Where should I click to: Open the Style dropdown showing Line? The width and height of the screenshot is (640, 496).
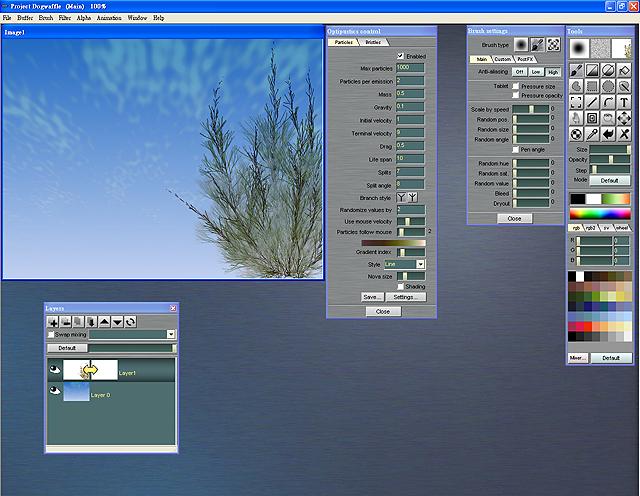406,264
